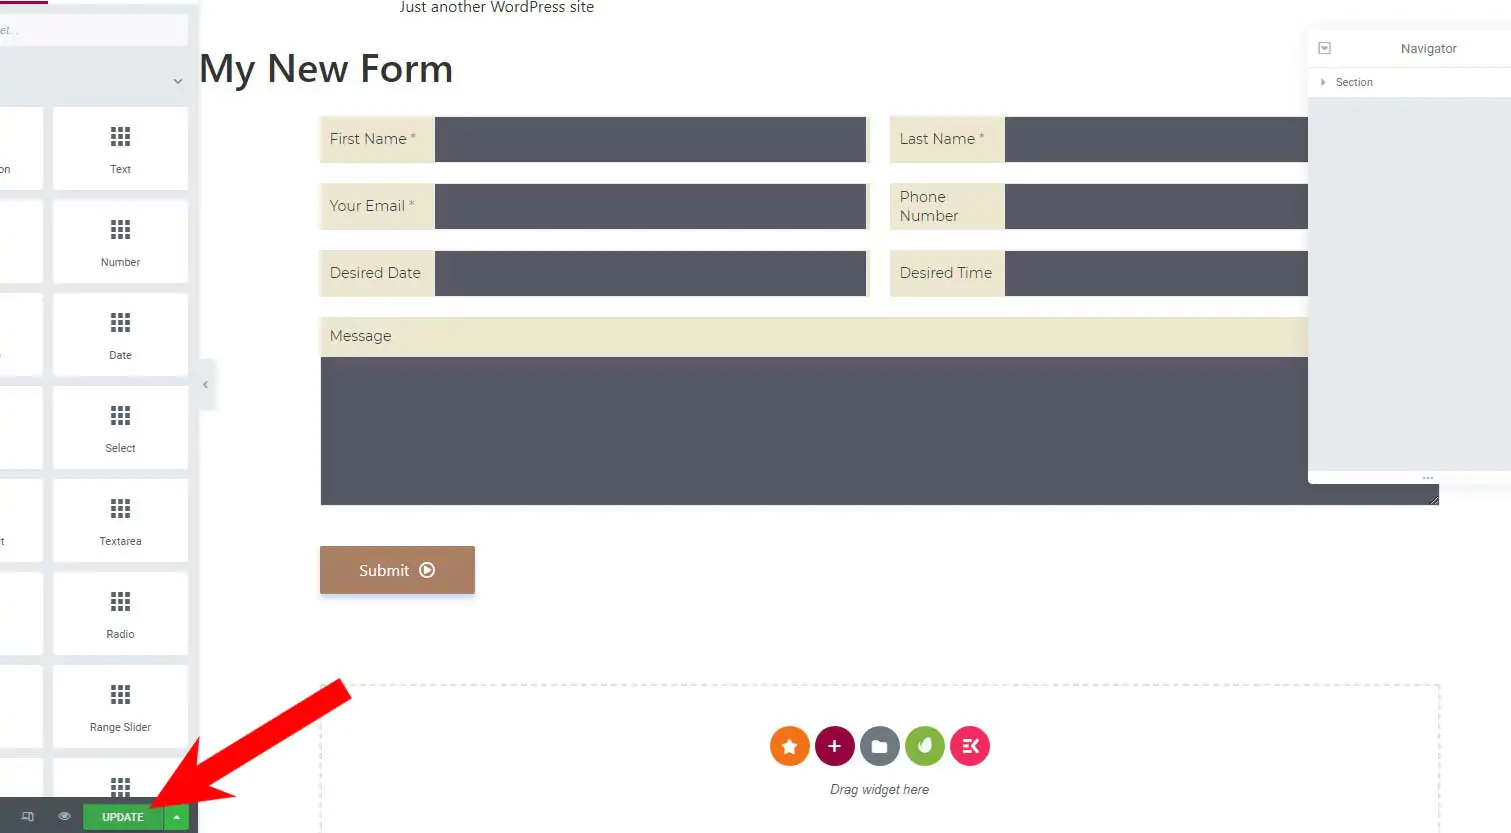Expand the Section item in Navigator

click(x=1323, y=82)
